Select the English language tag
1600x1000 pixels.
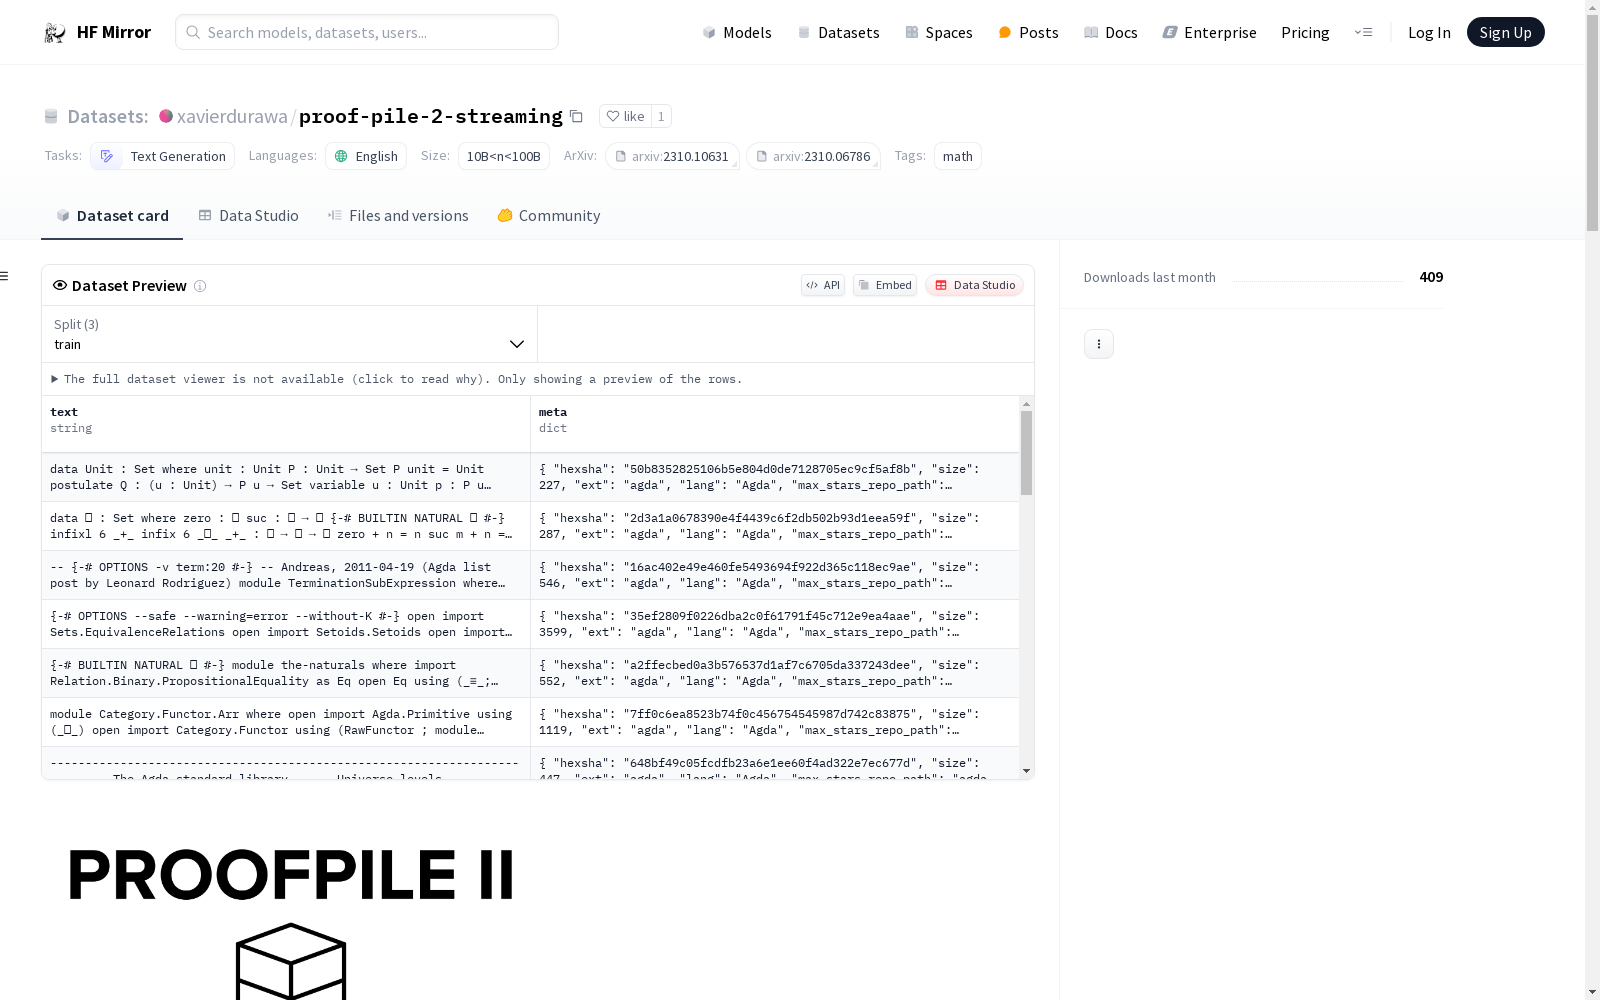point(366,156)
